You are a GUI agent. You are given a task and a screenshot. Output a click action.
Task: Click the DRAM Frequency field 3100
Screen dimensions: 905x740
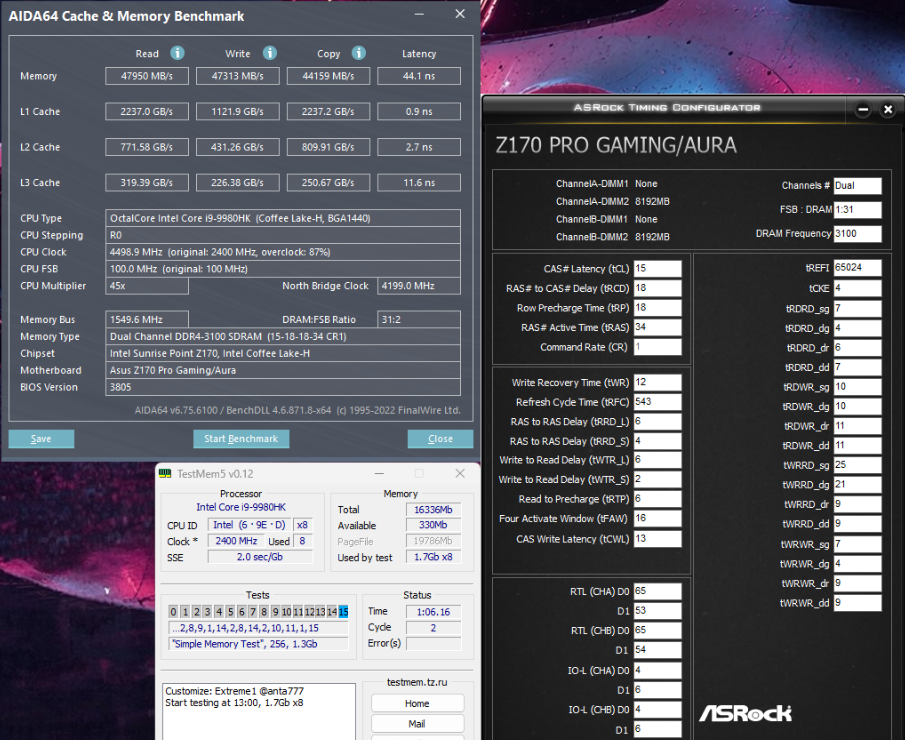click(x=858, y=233)
